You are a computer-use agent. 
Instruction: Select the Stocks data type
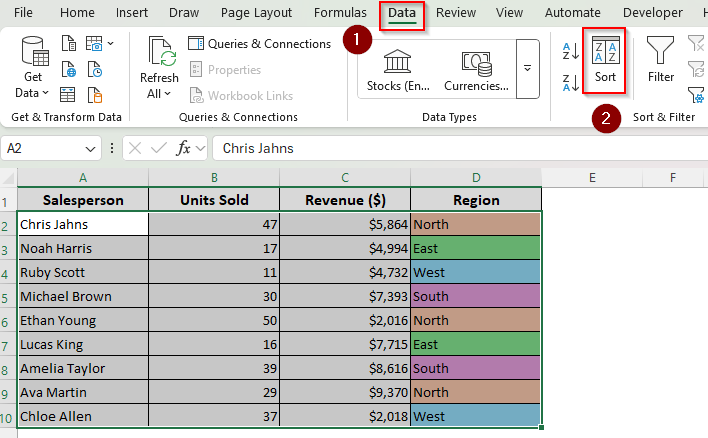[398, 70]
